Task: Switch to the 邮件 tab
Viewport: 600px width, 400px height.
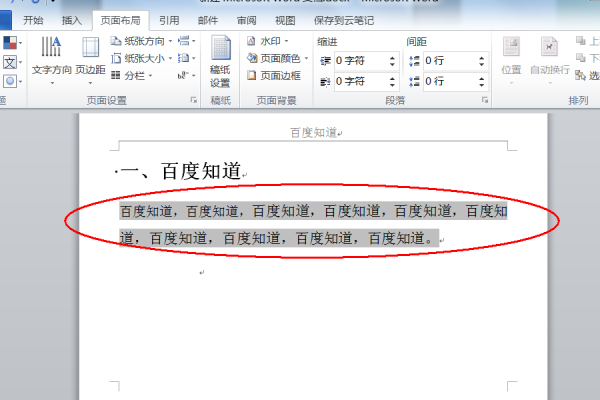Action: [208, 20]
